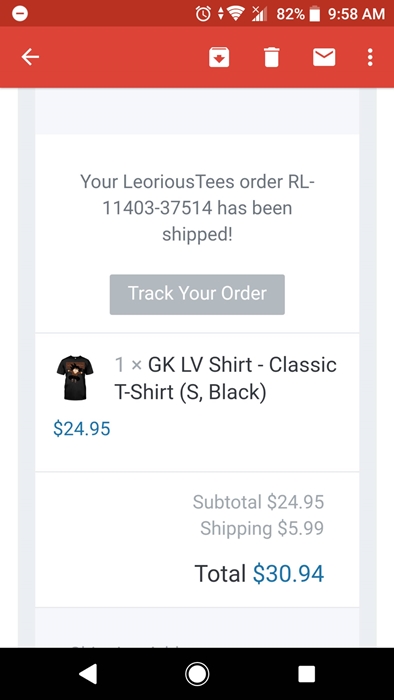The width and height of the screenshot is (394, 700).
Task: Tap the Android home circle button
Action: tap(197, 674)
